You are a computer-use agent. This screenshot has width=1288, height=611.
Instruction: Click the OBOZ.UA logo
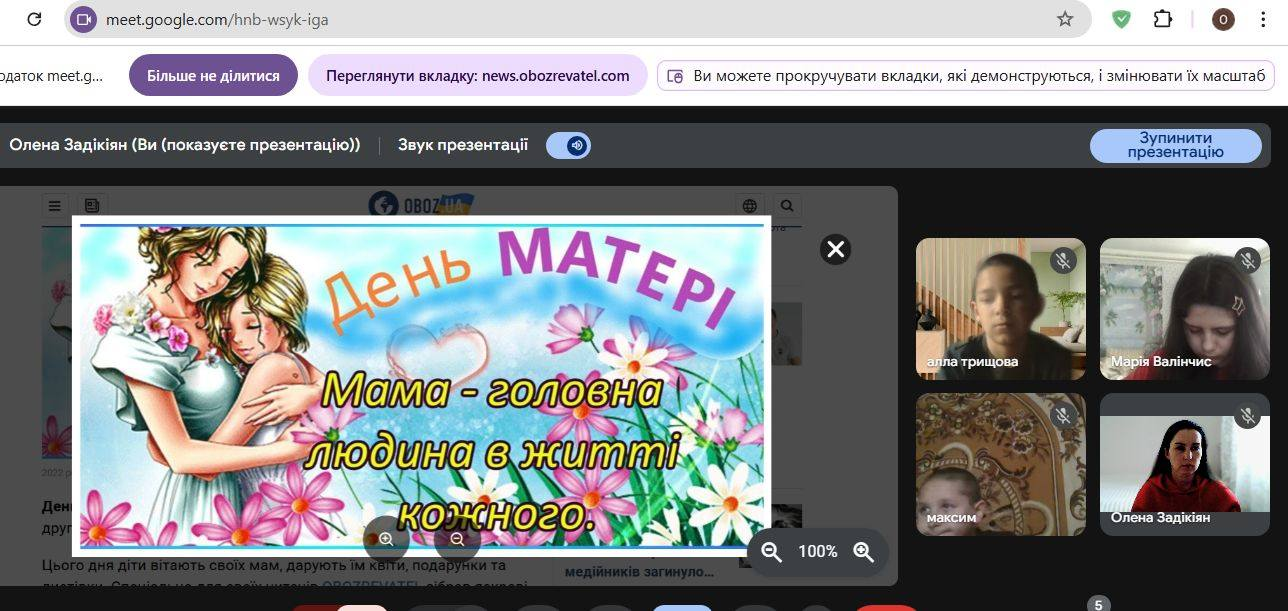(421, 204)
